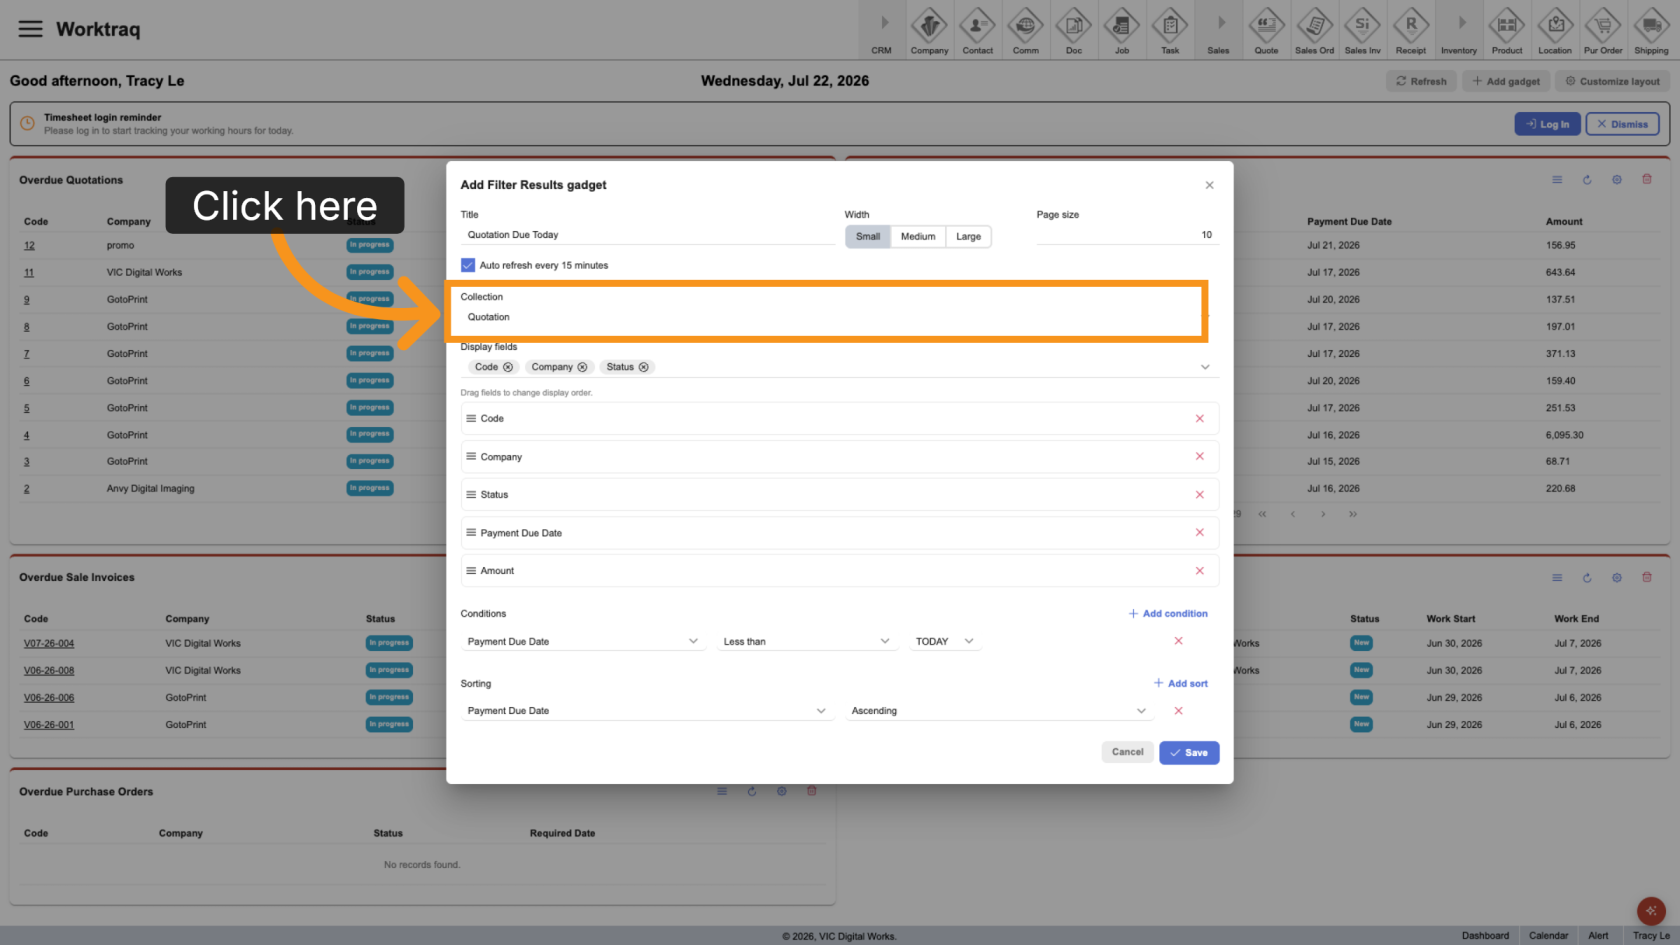Grab the Amount row drag handle
The height and width of the screenshot is (945, 1680).
click(x=471, y=570)
